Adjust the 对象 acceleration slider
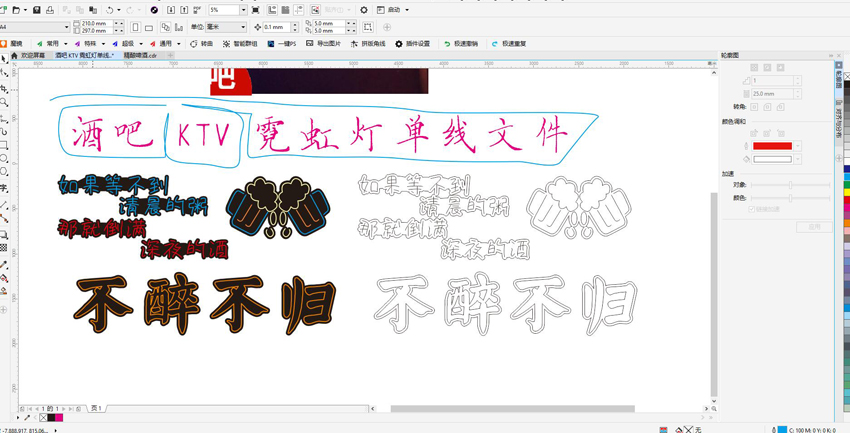 click(x=790, y=185)
